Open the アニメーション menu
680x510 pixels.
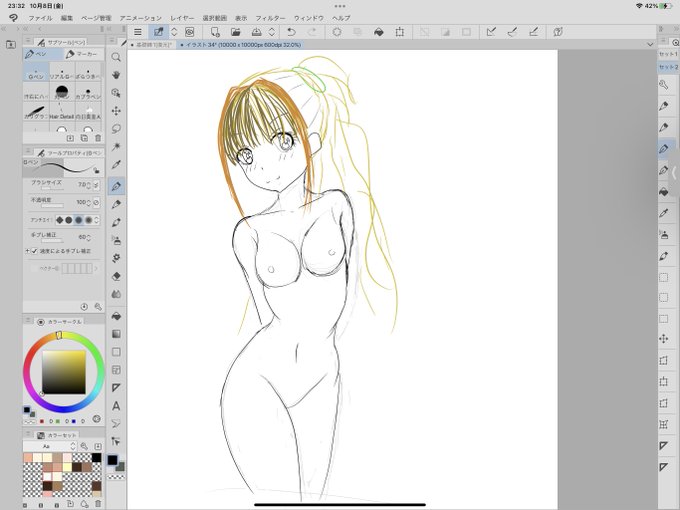pos(141,18)
